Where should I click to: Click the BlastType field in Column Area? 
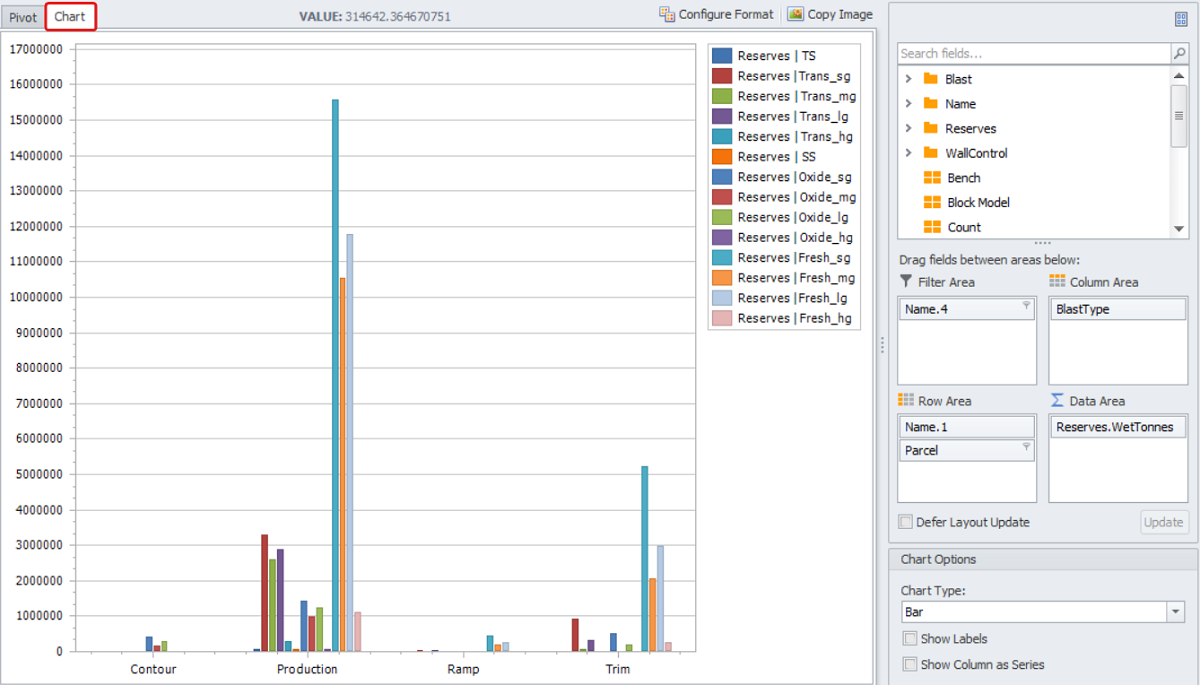(1117, 310)
